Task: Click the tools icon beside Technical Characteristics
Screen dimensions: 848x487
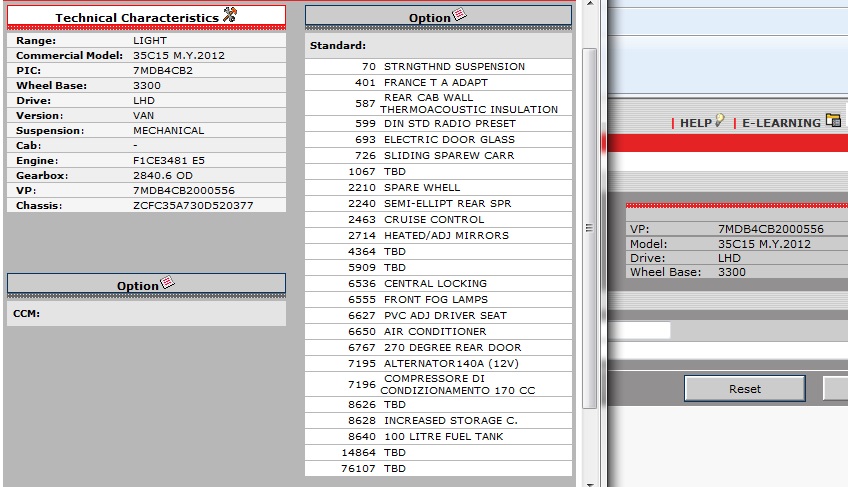Action: (230, 15)
